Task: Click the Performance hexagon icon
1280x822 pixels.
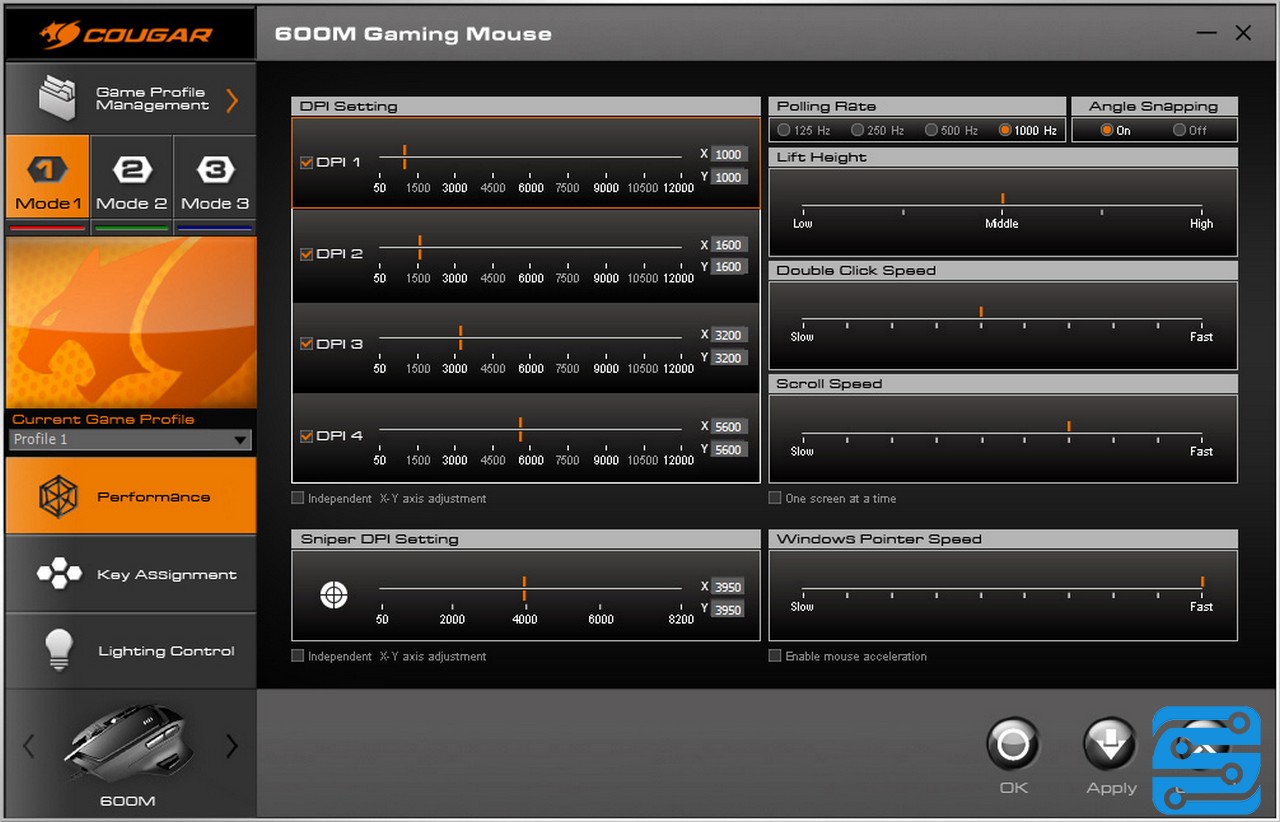Action: point(58,496)
